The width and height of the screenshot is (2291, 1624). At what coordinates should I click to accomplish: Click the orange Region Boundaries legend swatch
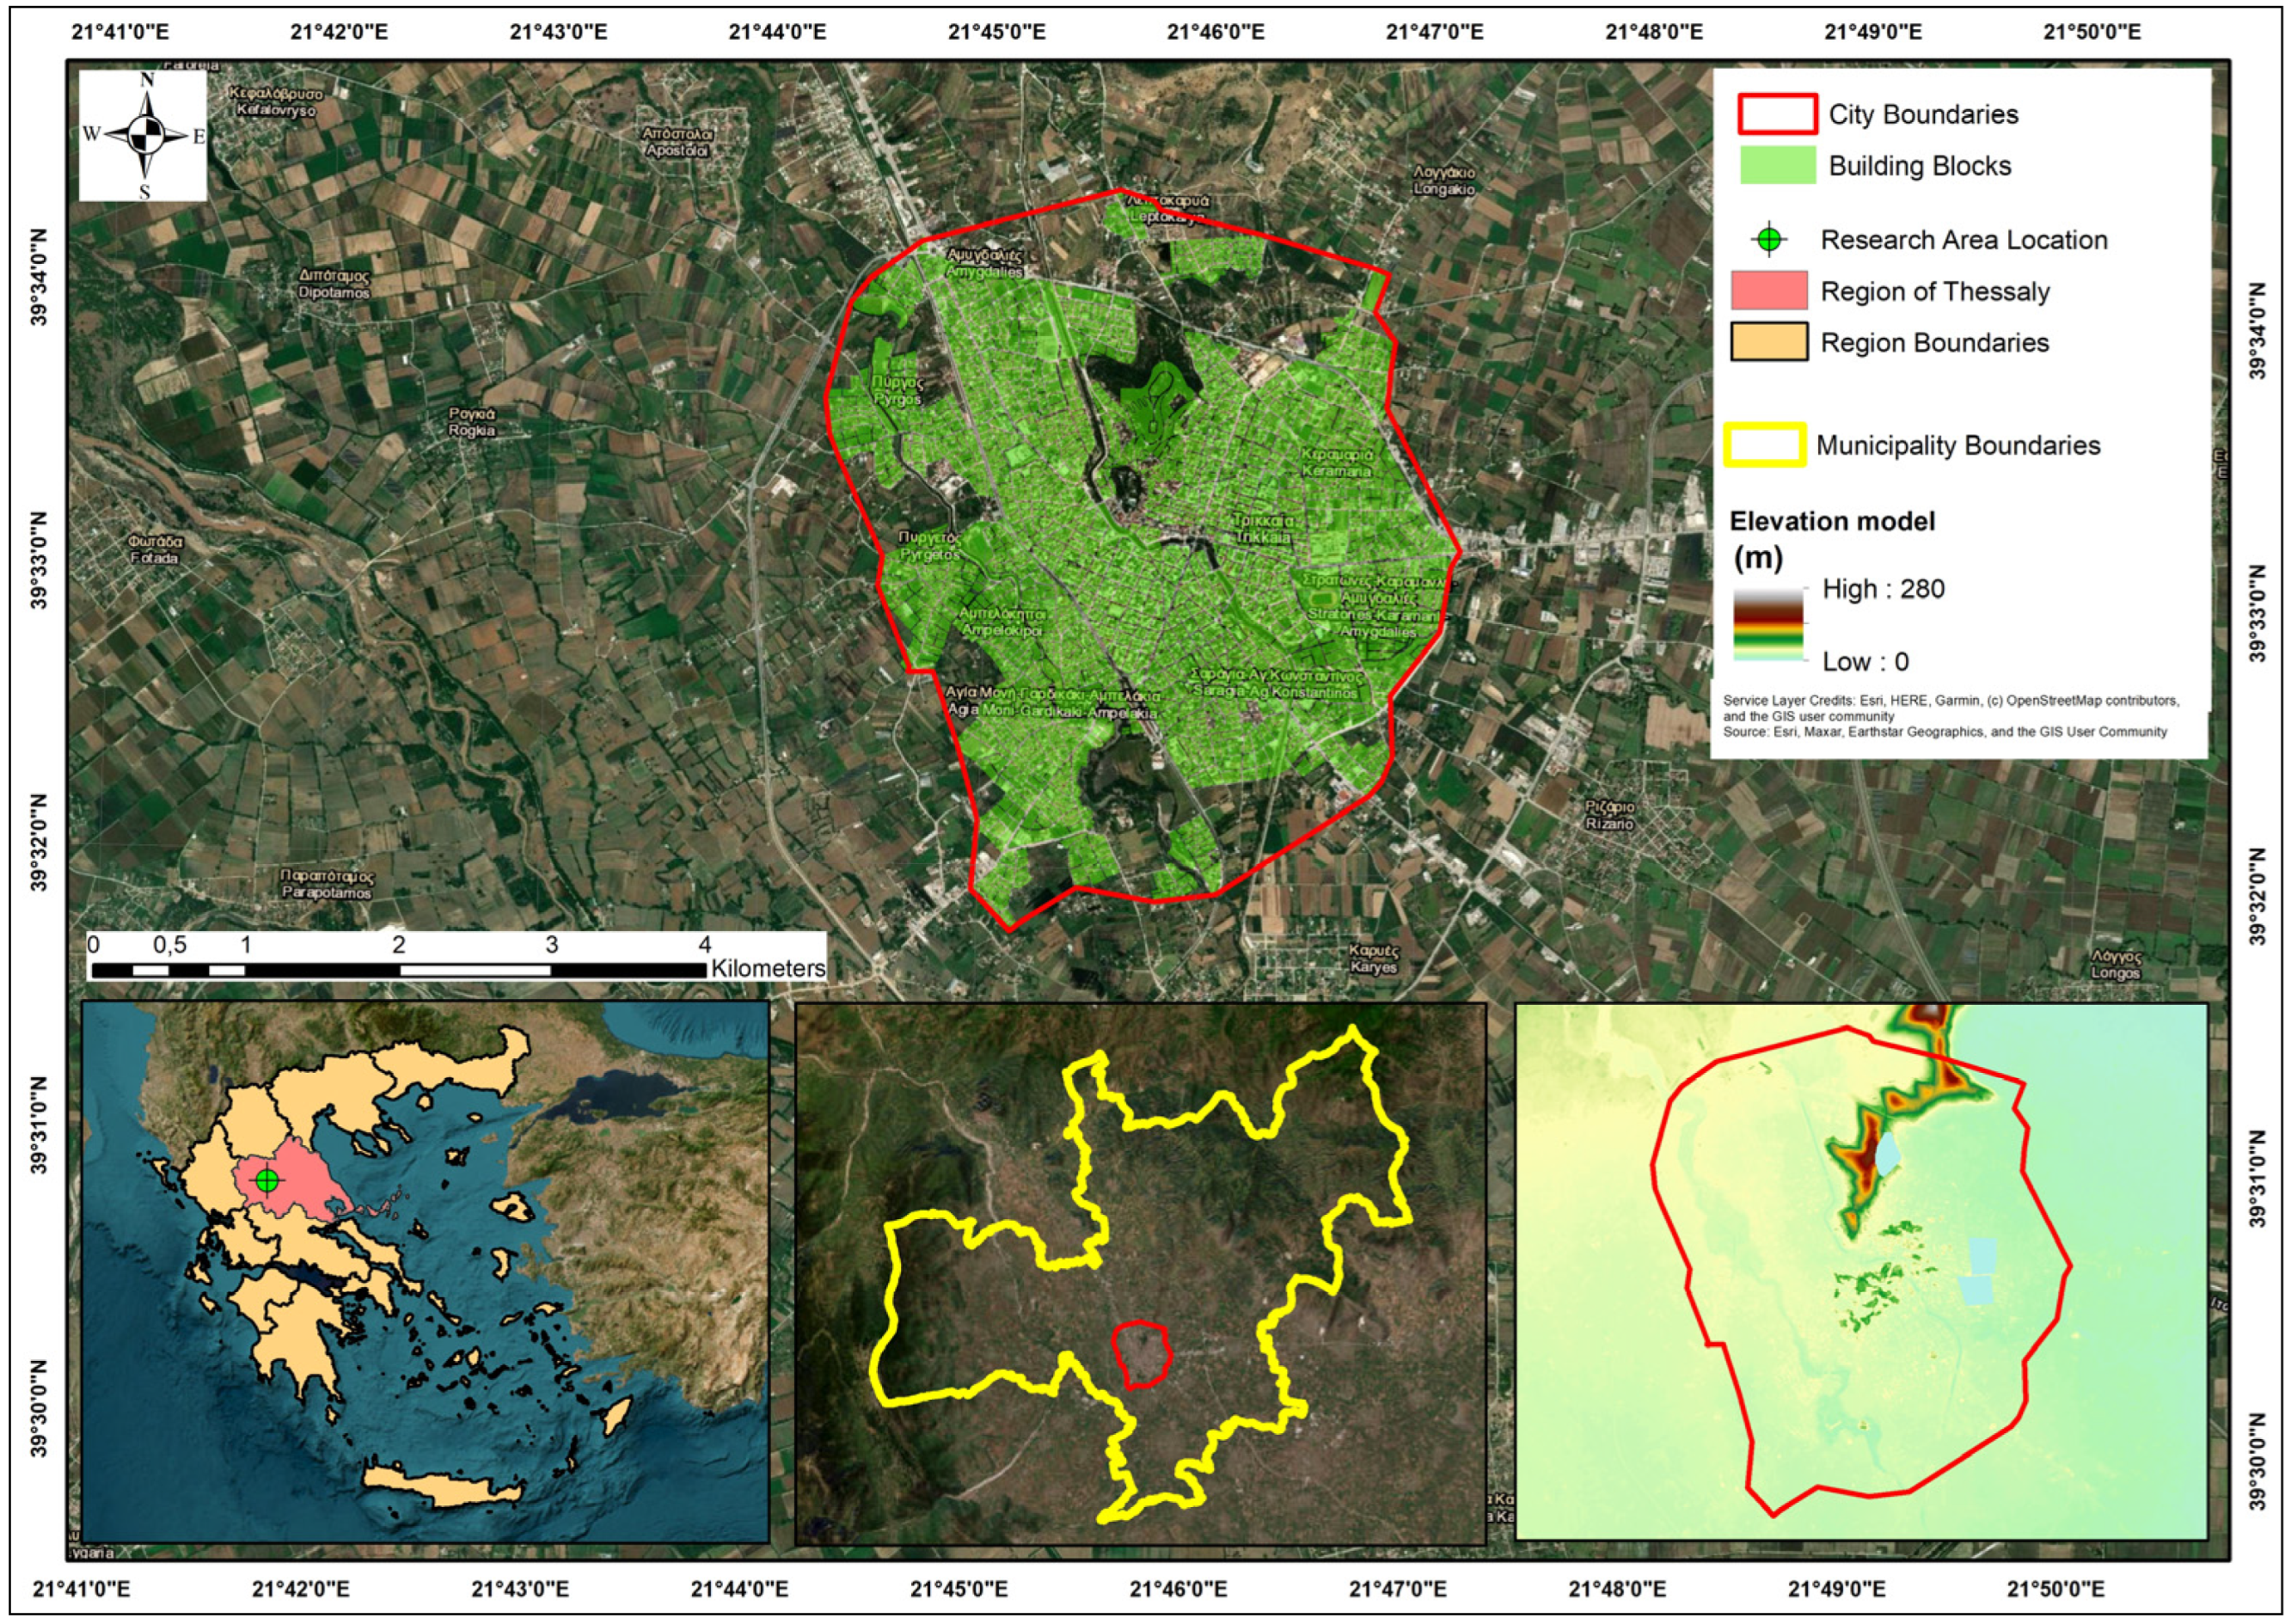[1768, 342]
